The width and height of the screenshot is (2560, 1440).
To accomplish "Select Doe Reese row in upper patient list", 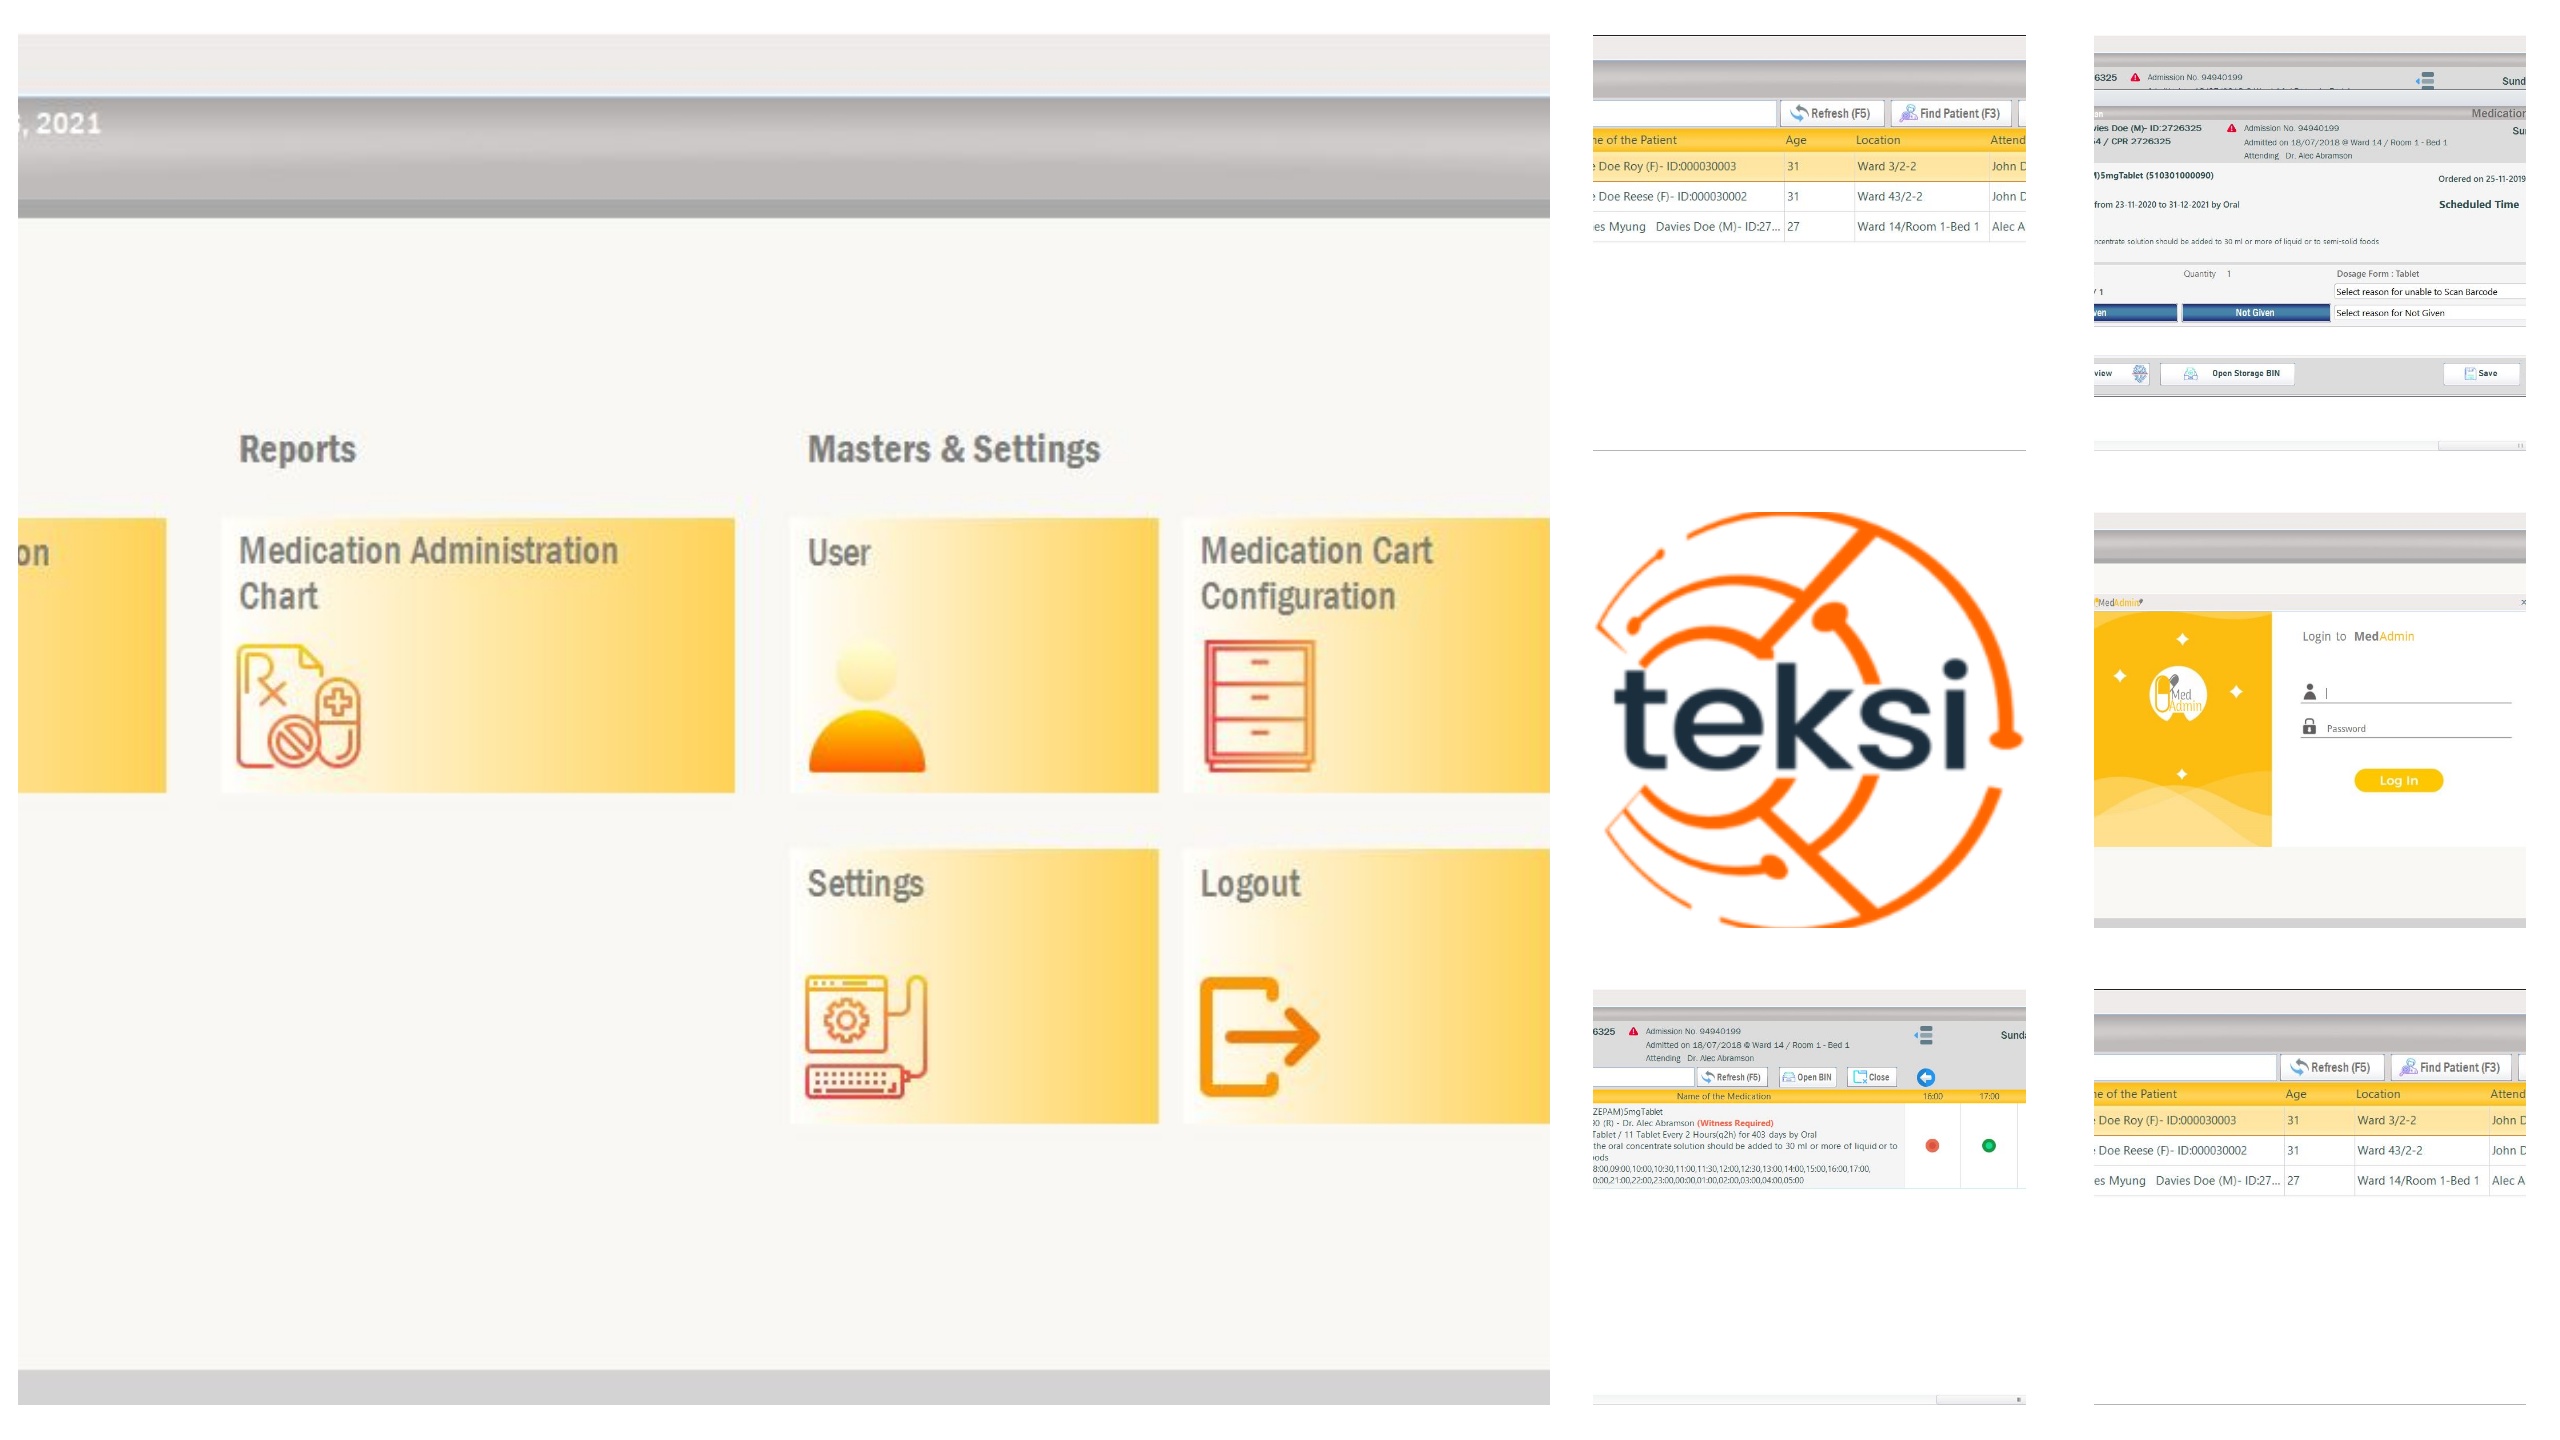I will coord(1809,197).
